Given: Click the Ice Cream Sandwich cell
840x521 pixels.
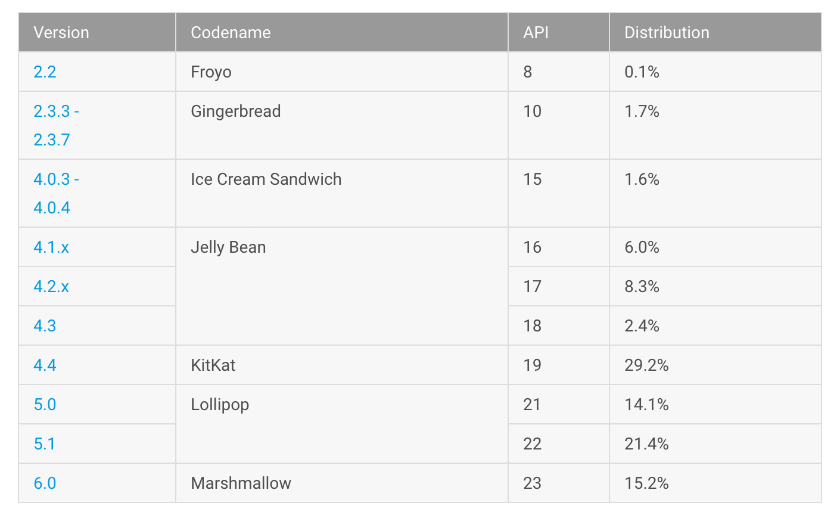Looking at the screenshot, I should [266, 179].
